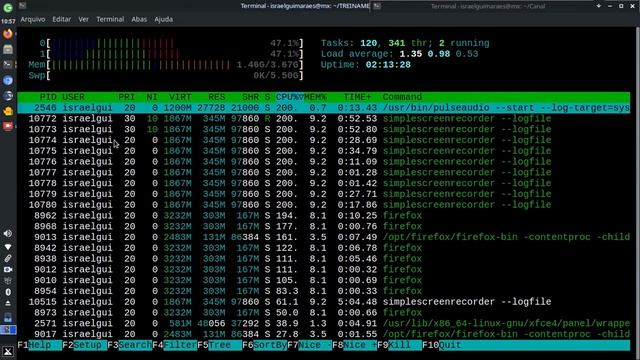Viewport: 640px width, 360px height.
Task: Select xfce4 panel wrapper row PID 2571
Action: (x=324, y=323)
